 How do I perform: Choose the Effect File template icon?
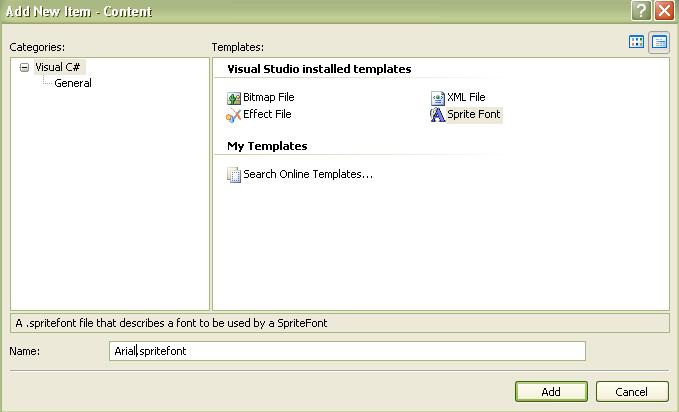pos(233,116)
